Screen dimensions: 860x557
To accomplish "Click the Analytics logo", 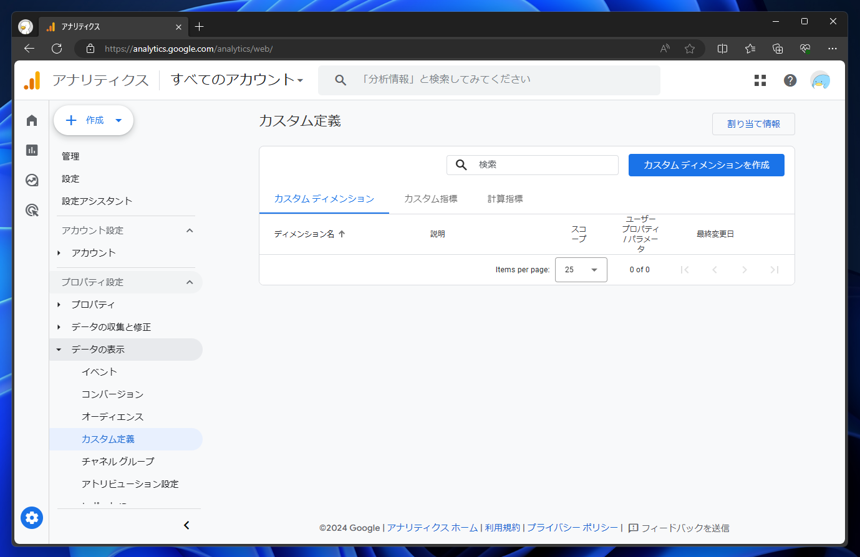I will click(32, 81).
